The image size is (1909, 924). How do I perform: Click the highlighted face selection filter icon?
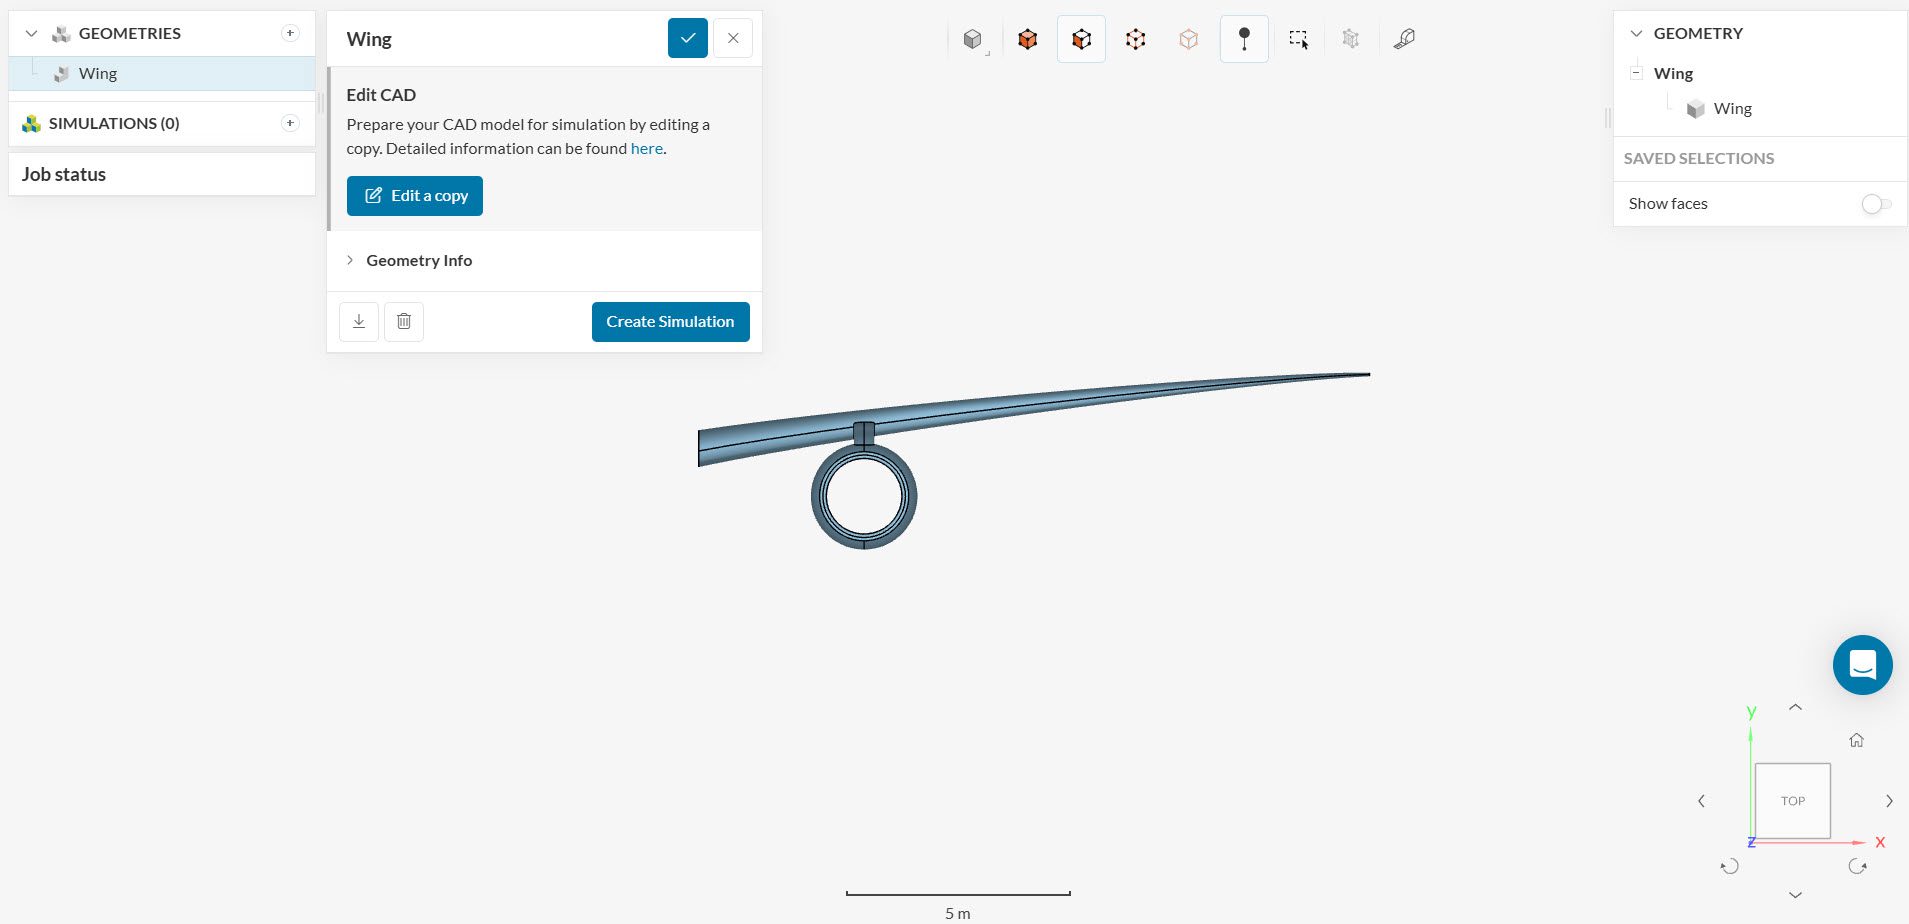(1080, 38)
